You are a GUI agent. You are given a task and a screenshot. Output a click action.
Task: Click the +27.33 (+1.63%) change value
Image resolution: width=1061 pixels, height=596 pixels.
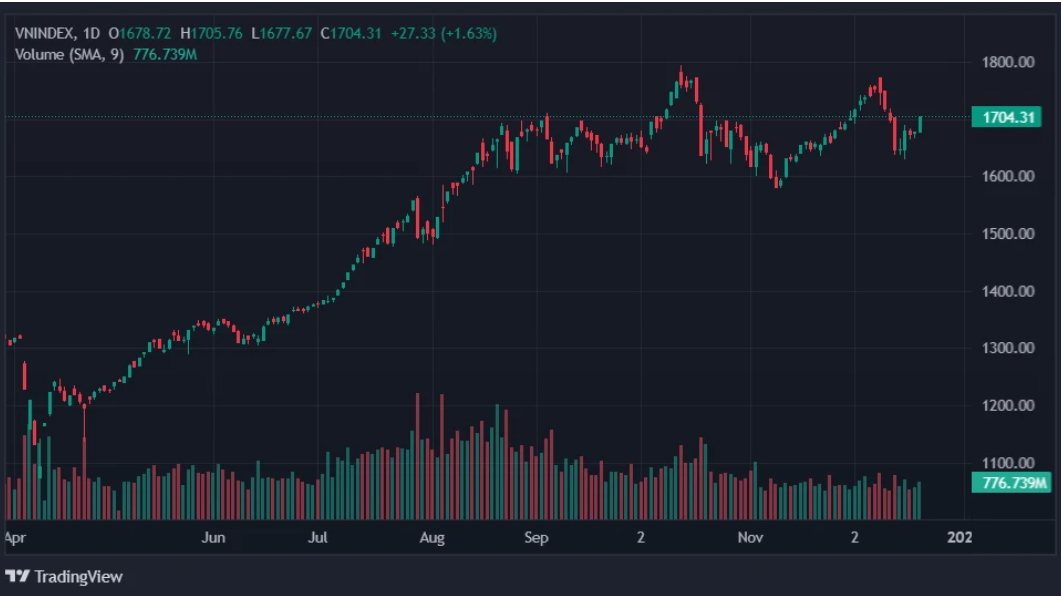click(442, 33)
